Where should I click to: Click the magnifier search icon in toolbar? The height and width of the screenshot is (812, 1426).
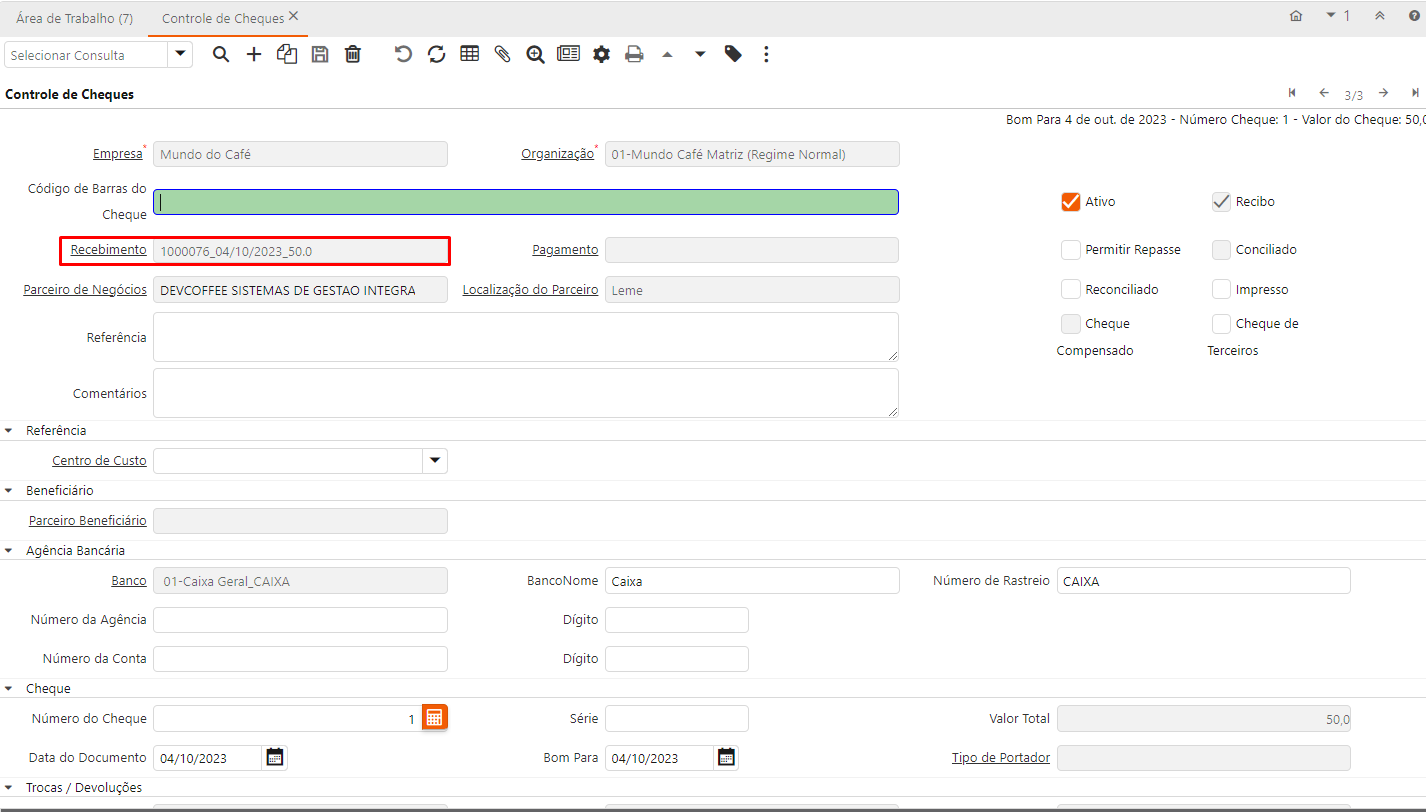[x=221, y=54]
